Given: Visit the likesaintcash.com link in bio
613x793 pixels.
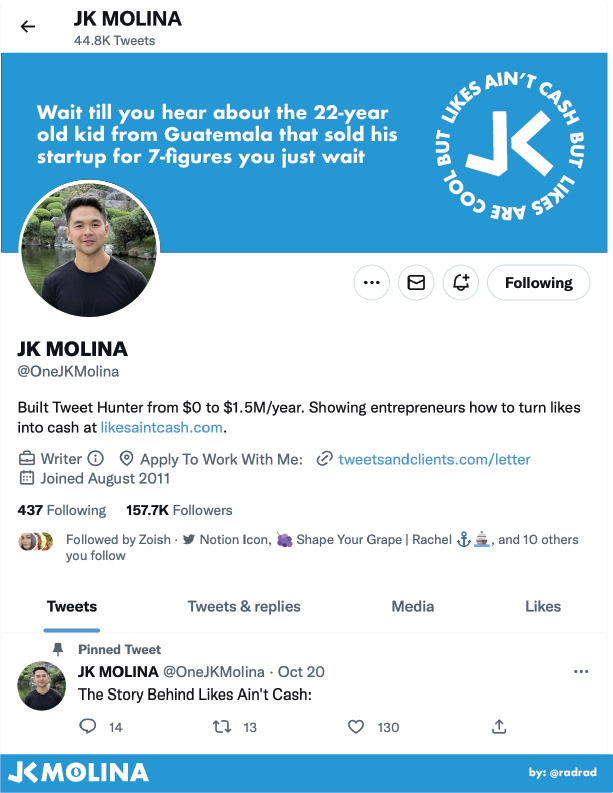Looking at the screenshot, I should click(x=161, y=427).
